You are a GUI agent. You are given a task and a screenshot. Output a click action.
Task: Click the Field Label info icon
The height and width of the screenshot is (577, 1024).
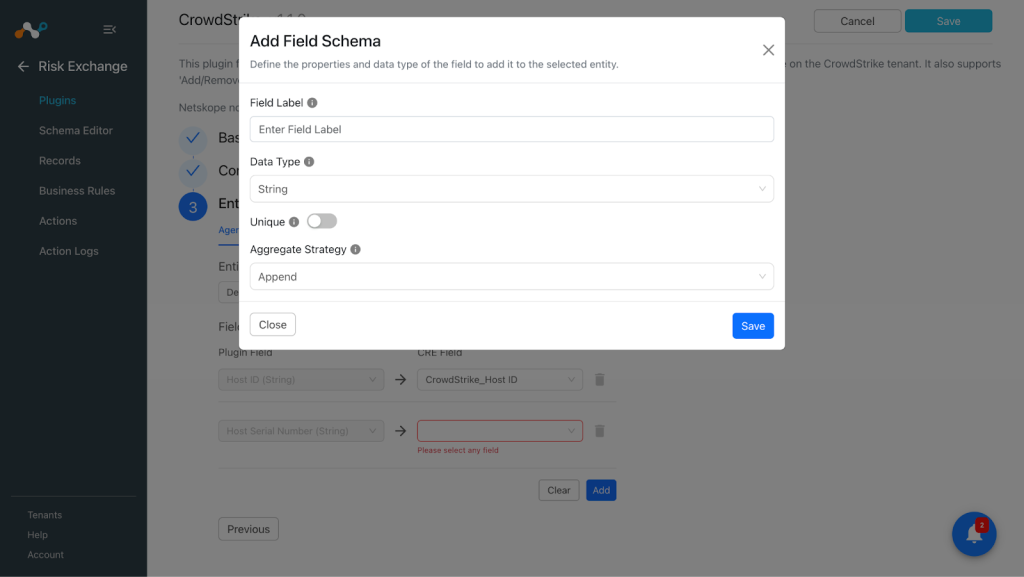pyautogui.click(x=312, y=102)
